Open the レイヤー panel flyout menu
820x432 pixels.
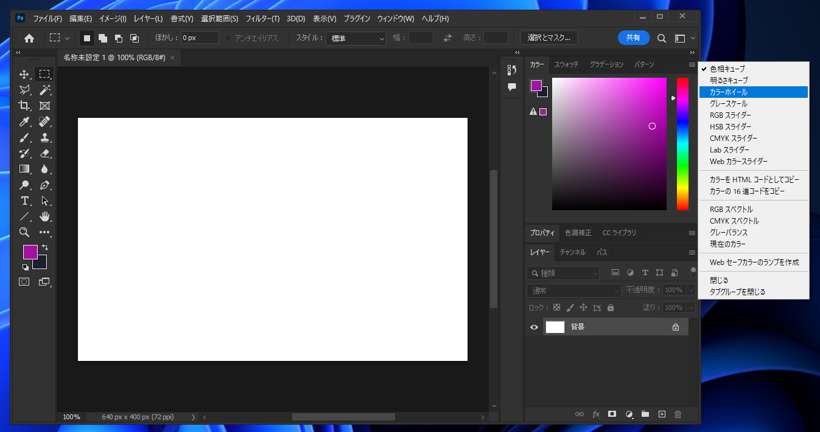pyautogui.click(x=692, y=252)
